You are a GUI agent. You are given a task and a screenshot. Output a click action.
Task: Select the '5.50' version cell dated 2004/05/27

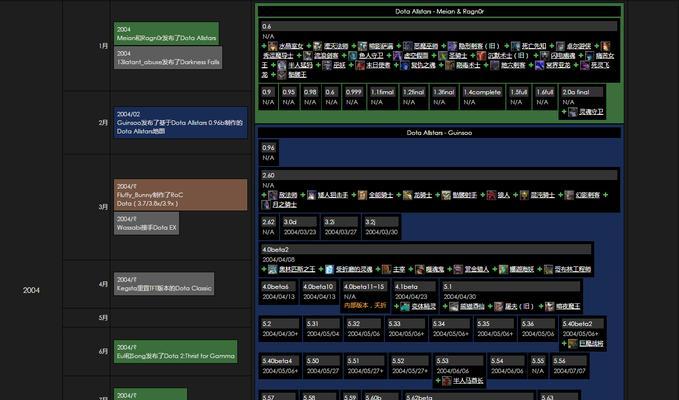pyautogui.click(x=323, y=366)
